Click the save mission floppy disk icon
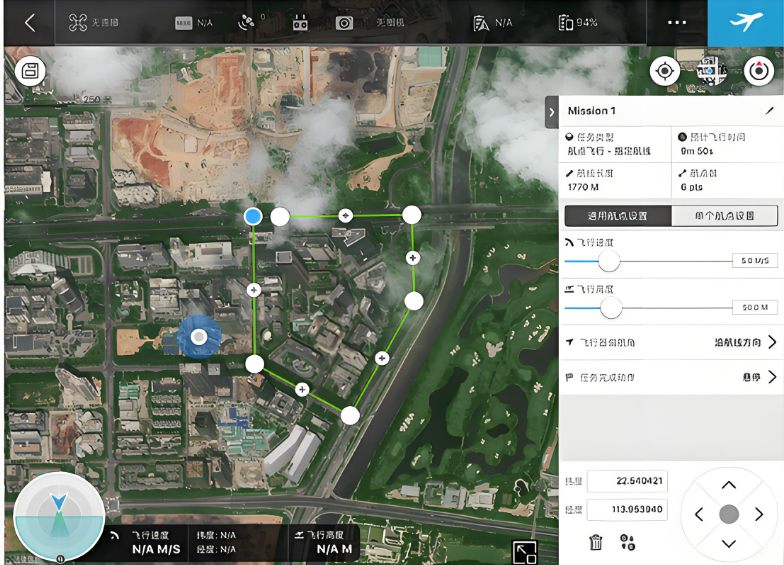784x565 pixels. (31, 71)
